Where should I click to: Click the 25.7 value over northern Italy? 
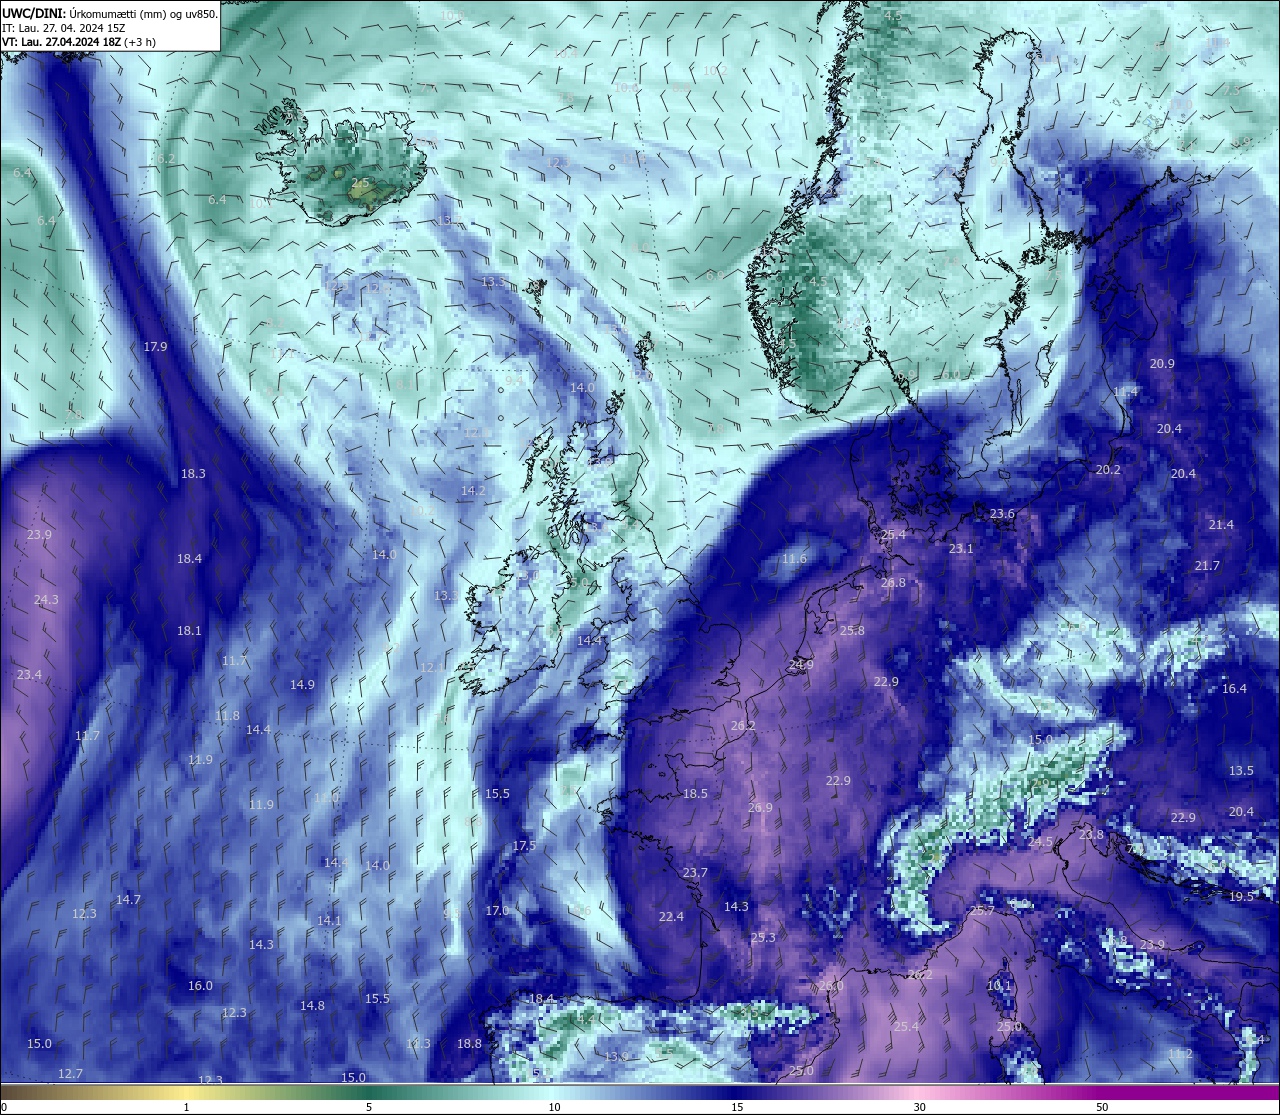982,911
